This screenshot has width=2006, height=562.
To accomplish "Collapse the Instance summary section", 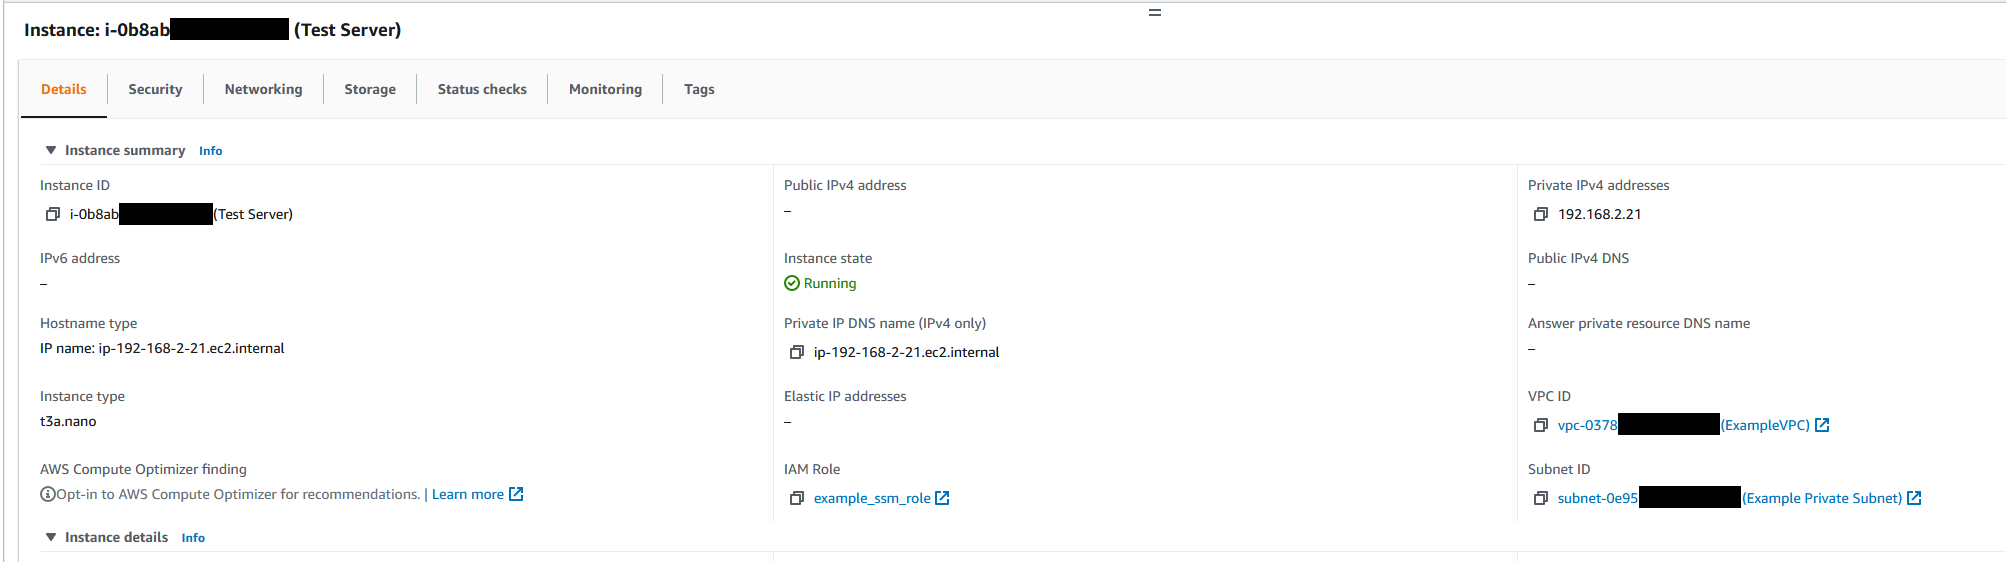I will (x=51, y=150).
